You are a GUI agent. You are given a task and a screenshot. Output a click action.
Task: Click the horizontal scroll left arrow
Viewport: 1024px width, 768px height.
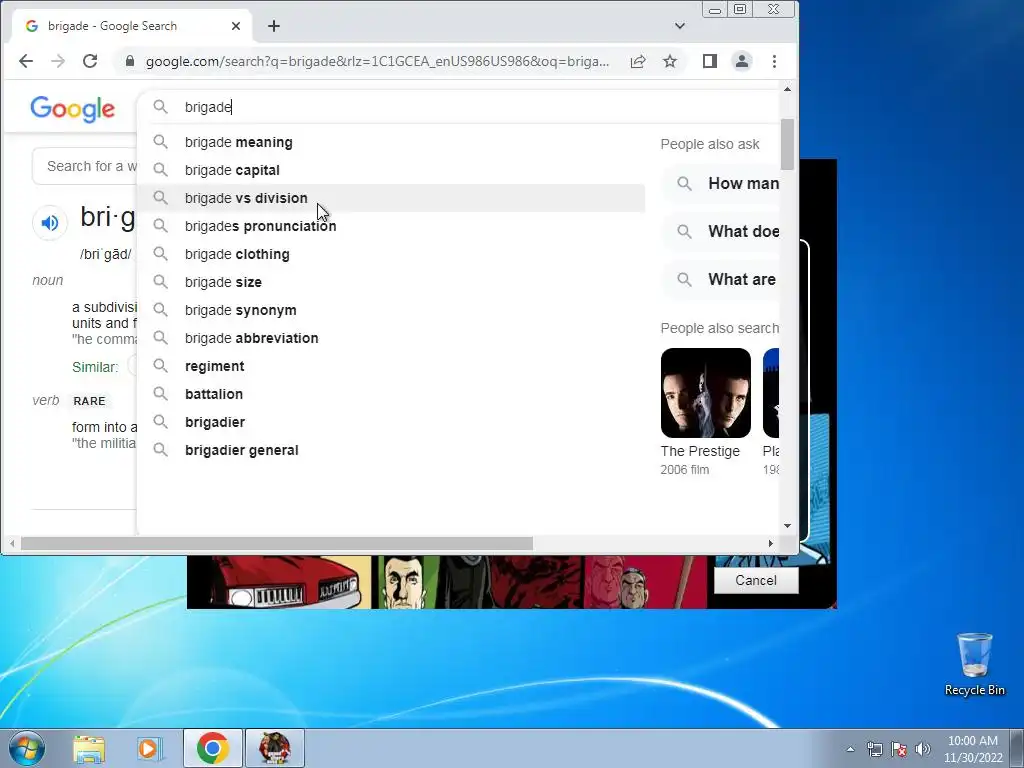point(12,543)
